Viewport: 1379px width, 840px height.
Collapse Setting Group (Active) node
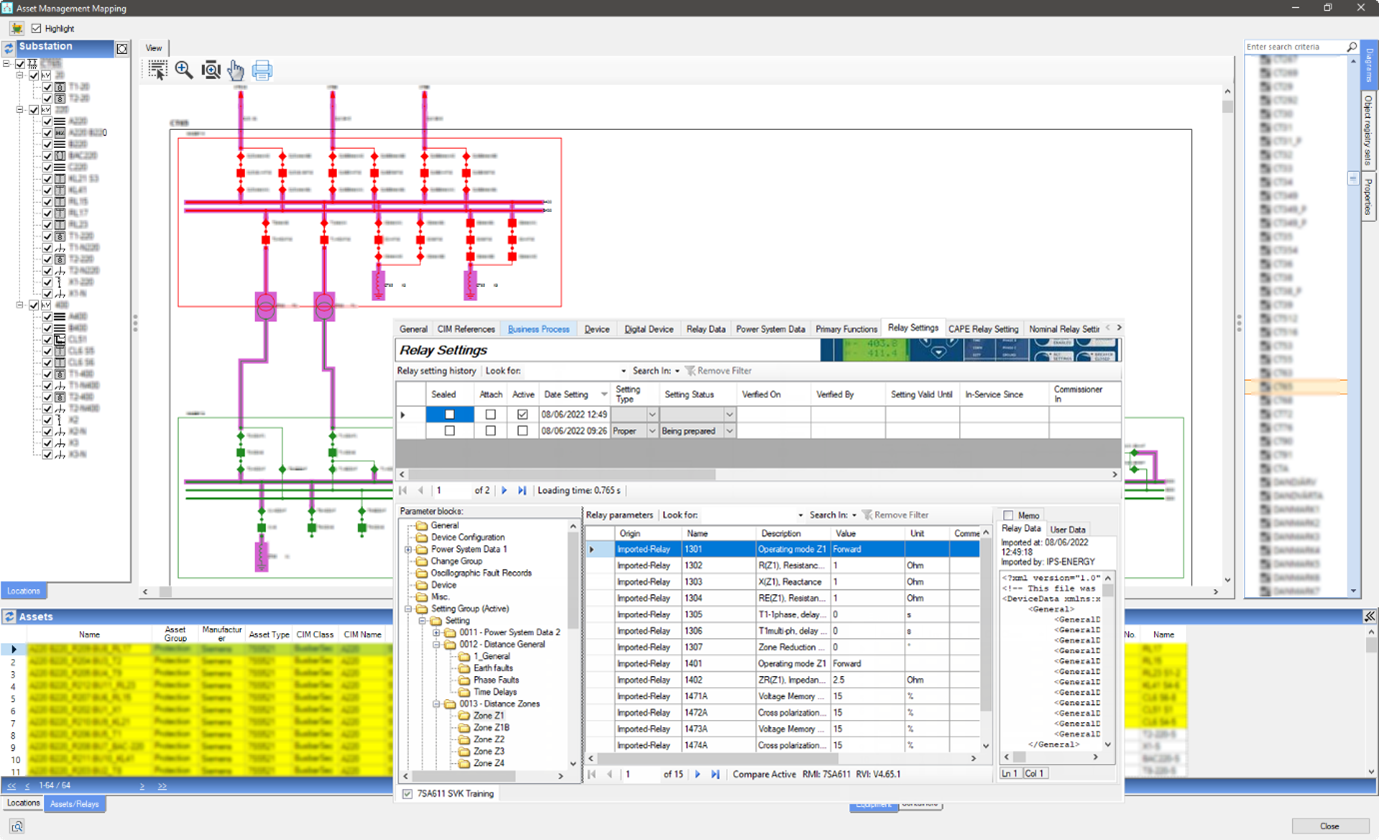[x=408, y=609]
